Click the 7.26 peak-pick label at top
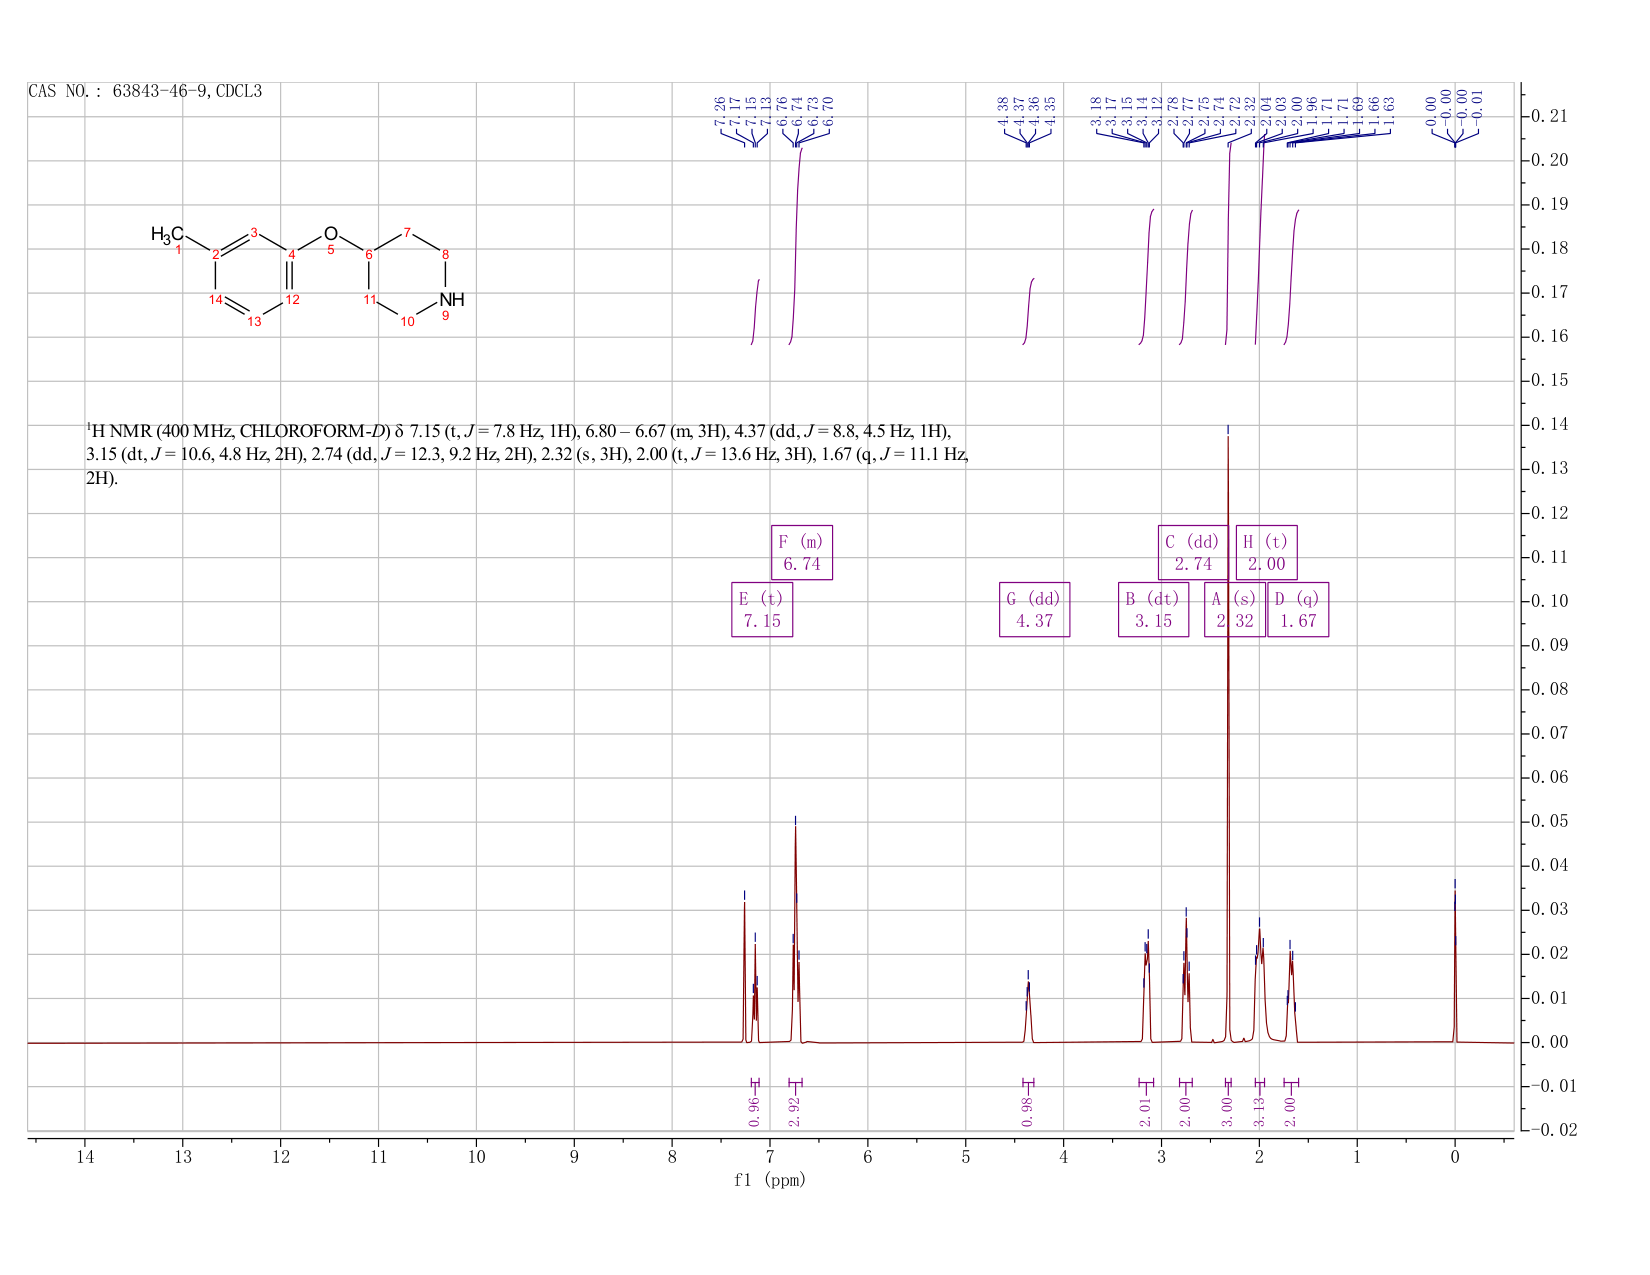Image resolution: width=1650 pixels, height=1275 pixels. coord(719,112)
